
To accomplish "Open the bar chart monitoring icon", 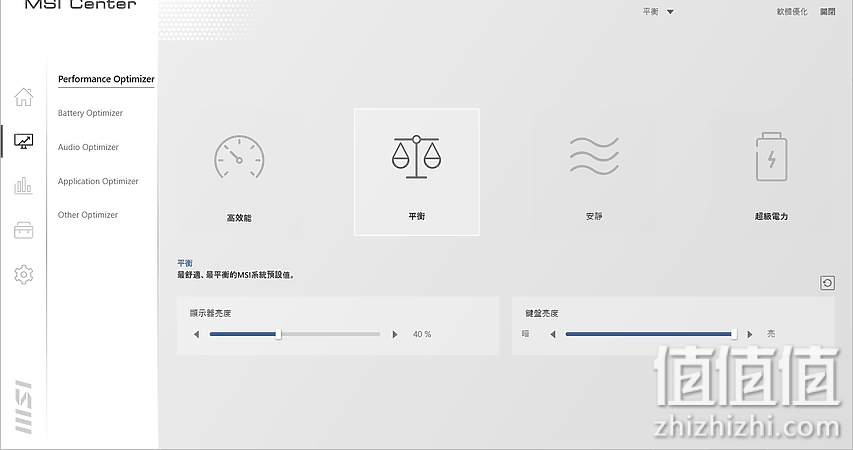I will click(23, 186).
